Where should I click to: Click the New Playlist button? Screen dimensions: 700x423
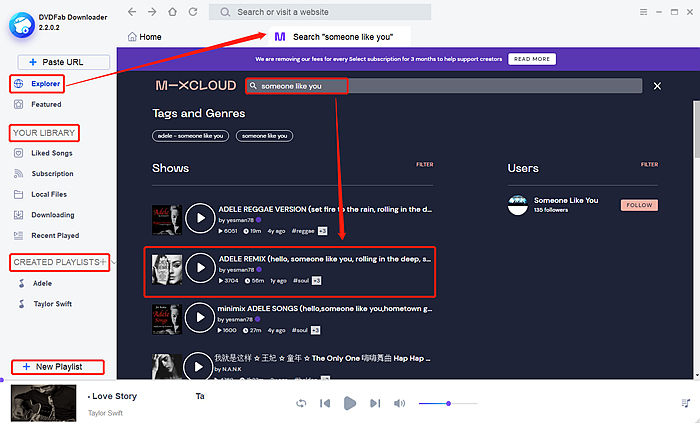(x=58, y=367)
